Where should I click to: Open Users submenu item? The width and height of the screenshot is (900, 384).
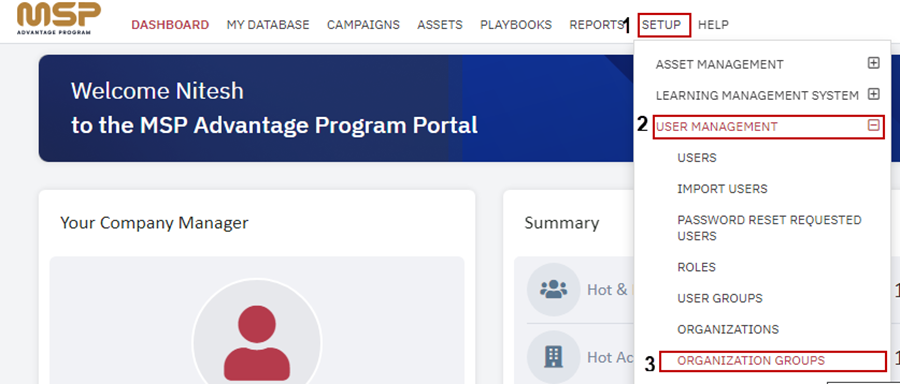click(x=697, y=158)
